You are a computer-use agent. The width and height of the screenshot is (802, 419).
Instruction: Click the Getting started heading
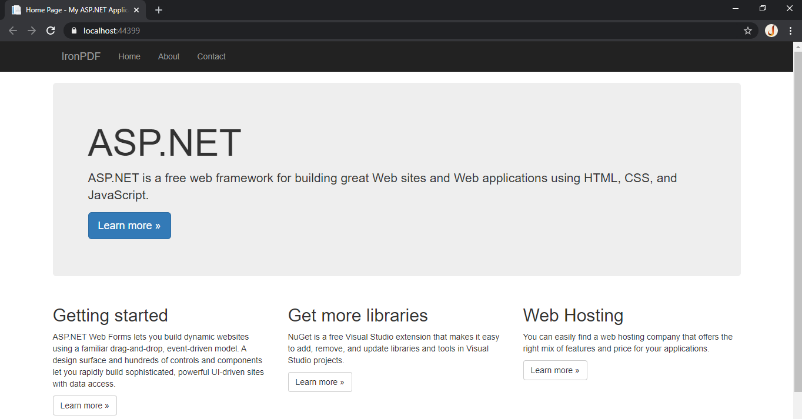pos(110,316)
